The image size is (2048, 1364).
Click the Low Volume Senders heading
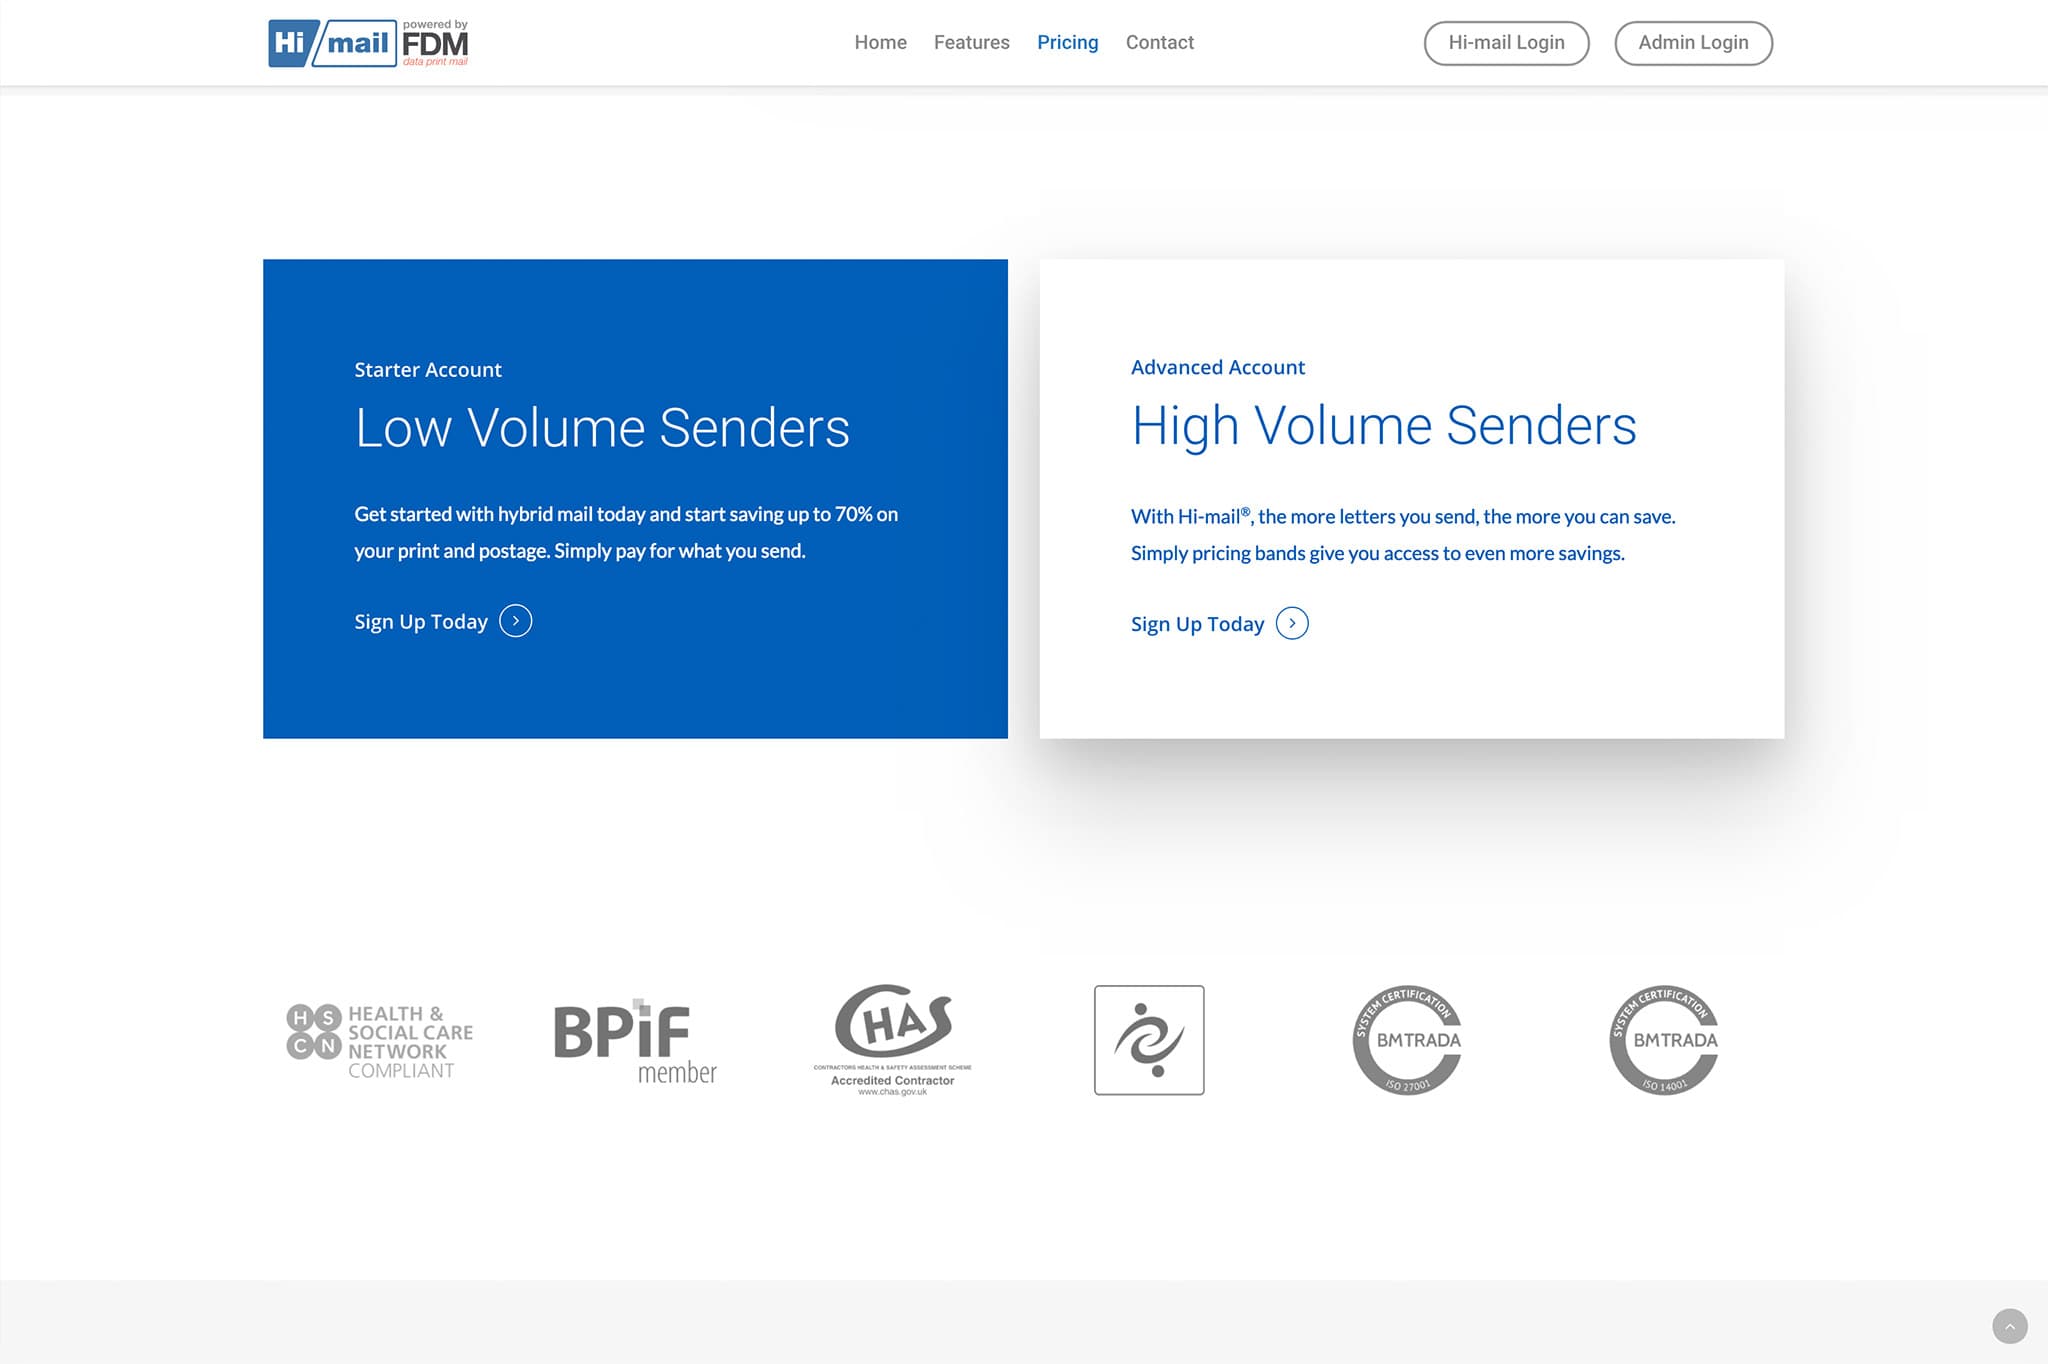(602, 428)
